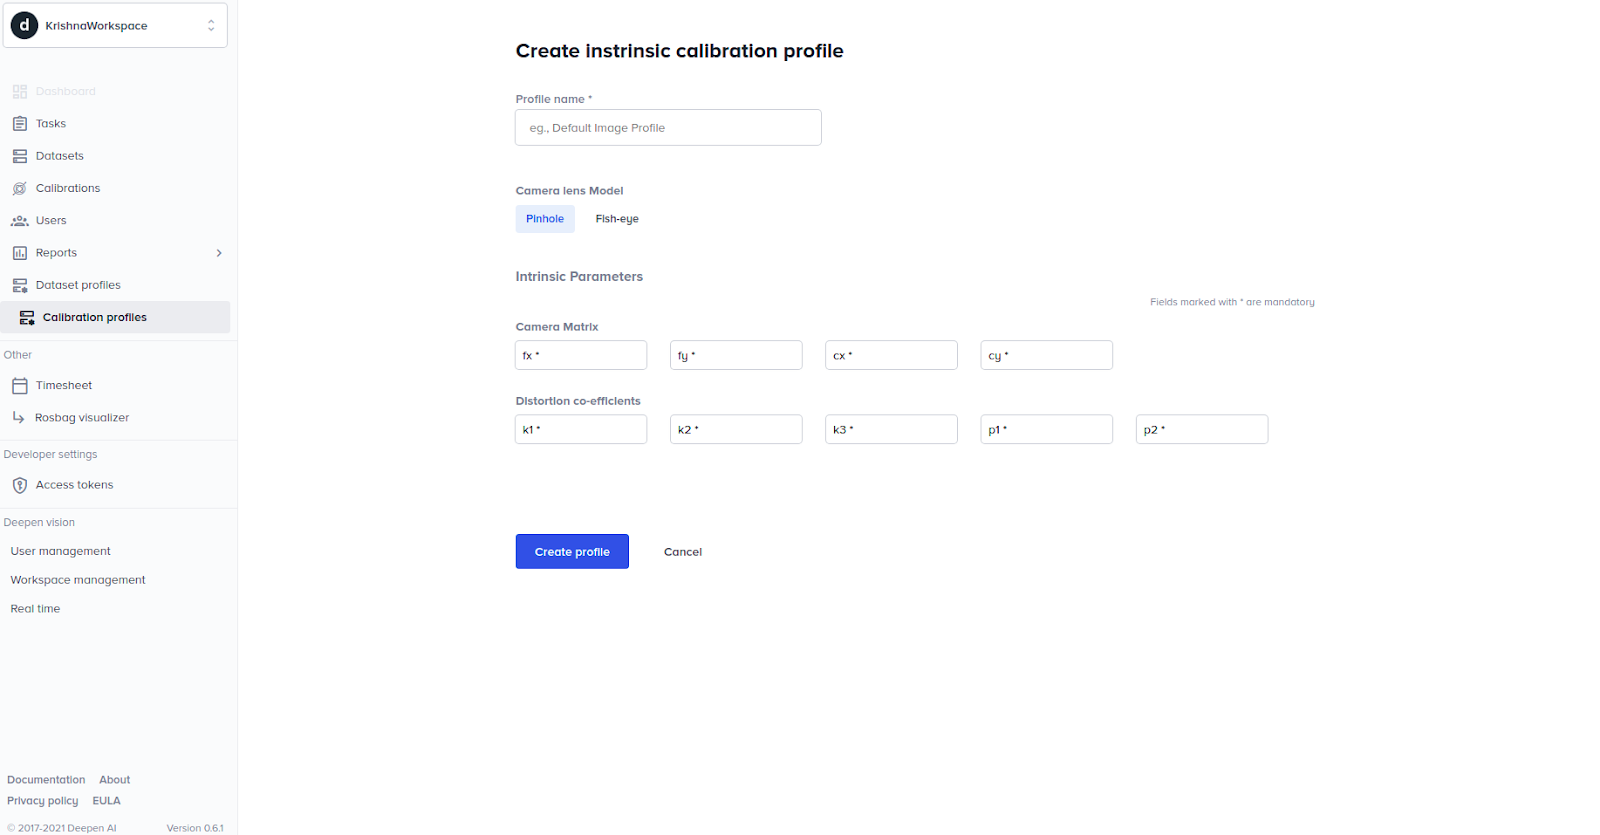Click the Datasets icon in sidebar
The height and width of the screenshot is (835, 1600).
tap(20, 156)
